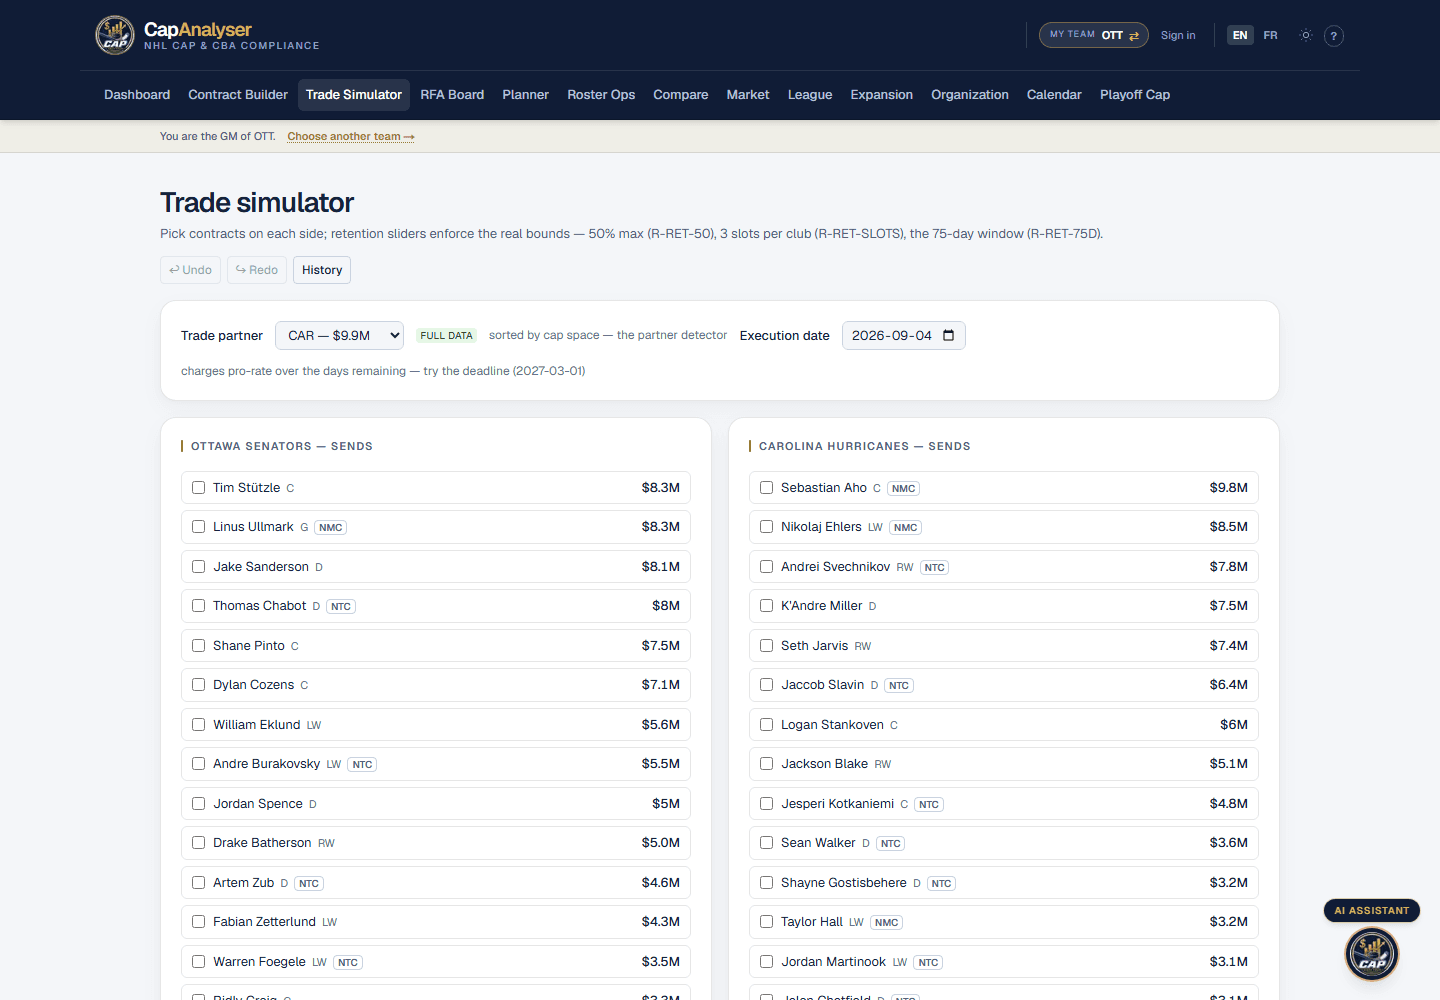This screenshot has height=1000, width=1440.
Task: Click the Undo button
Action: coord(190,270)
